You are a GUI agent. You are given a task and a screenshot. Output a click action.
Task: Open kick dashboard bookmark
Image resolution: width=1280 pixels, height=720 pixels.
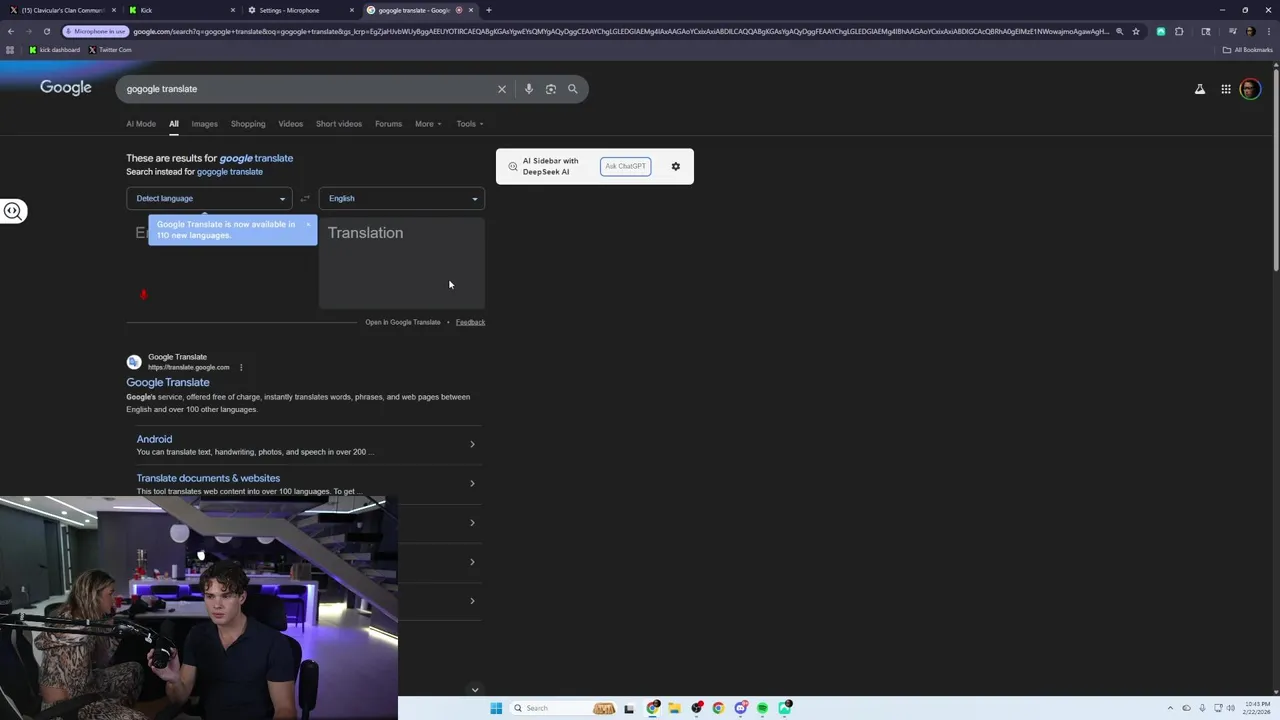pos(54,50)
